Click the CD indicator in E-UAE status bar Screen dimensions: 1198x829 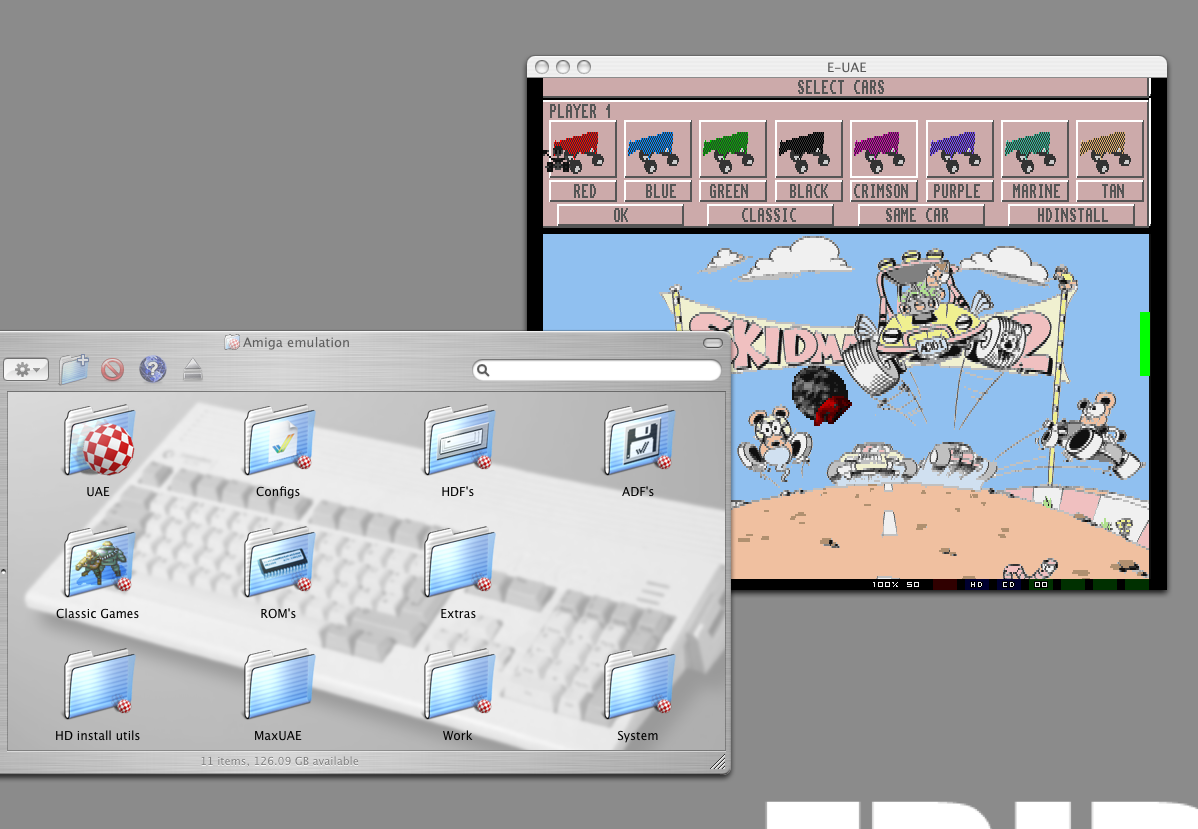coord(1009,585)
